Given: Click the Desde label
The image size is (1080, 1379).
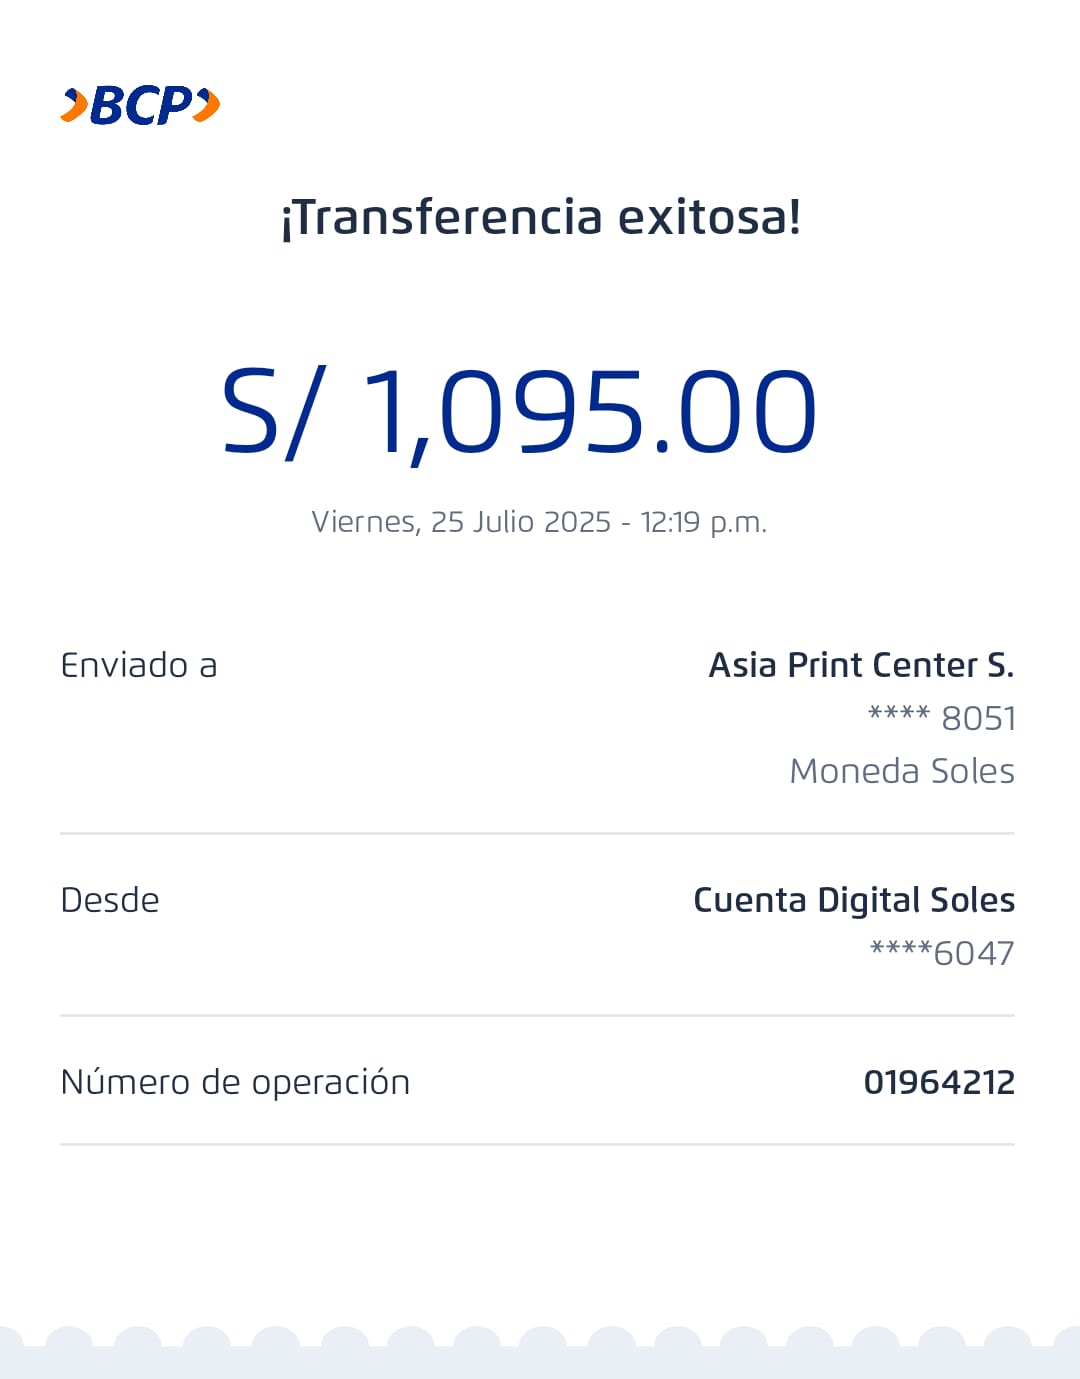Looking at the screenshot, I should click(110, 900).
